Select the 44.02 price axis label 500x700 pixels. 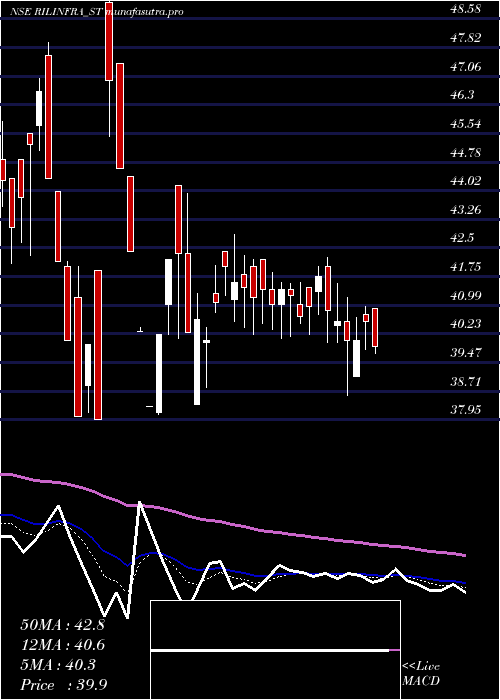click(x=466, y=181)
